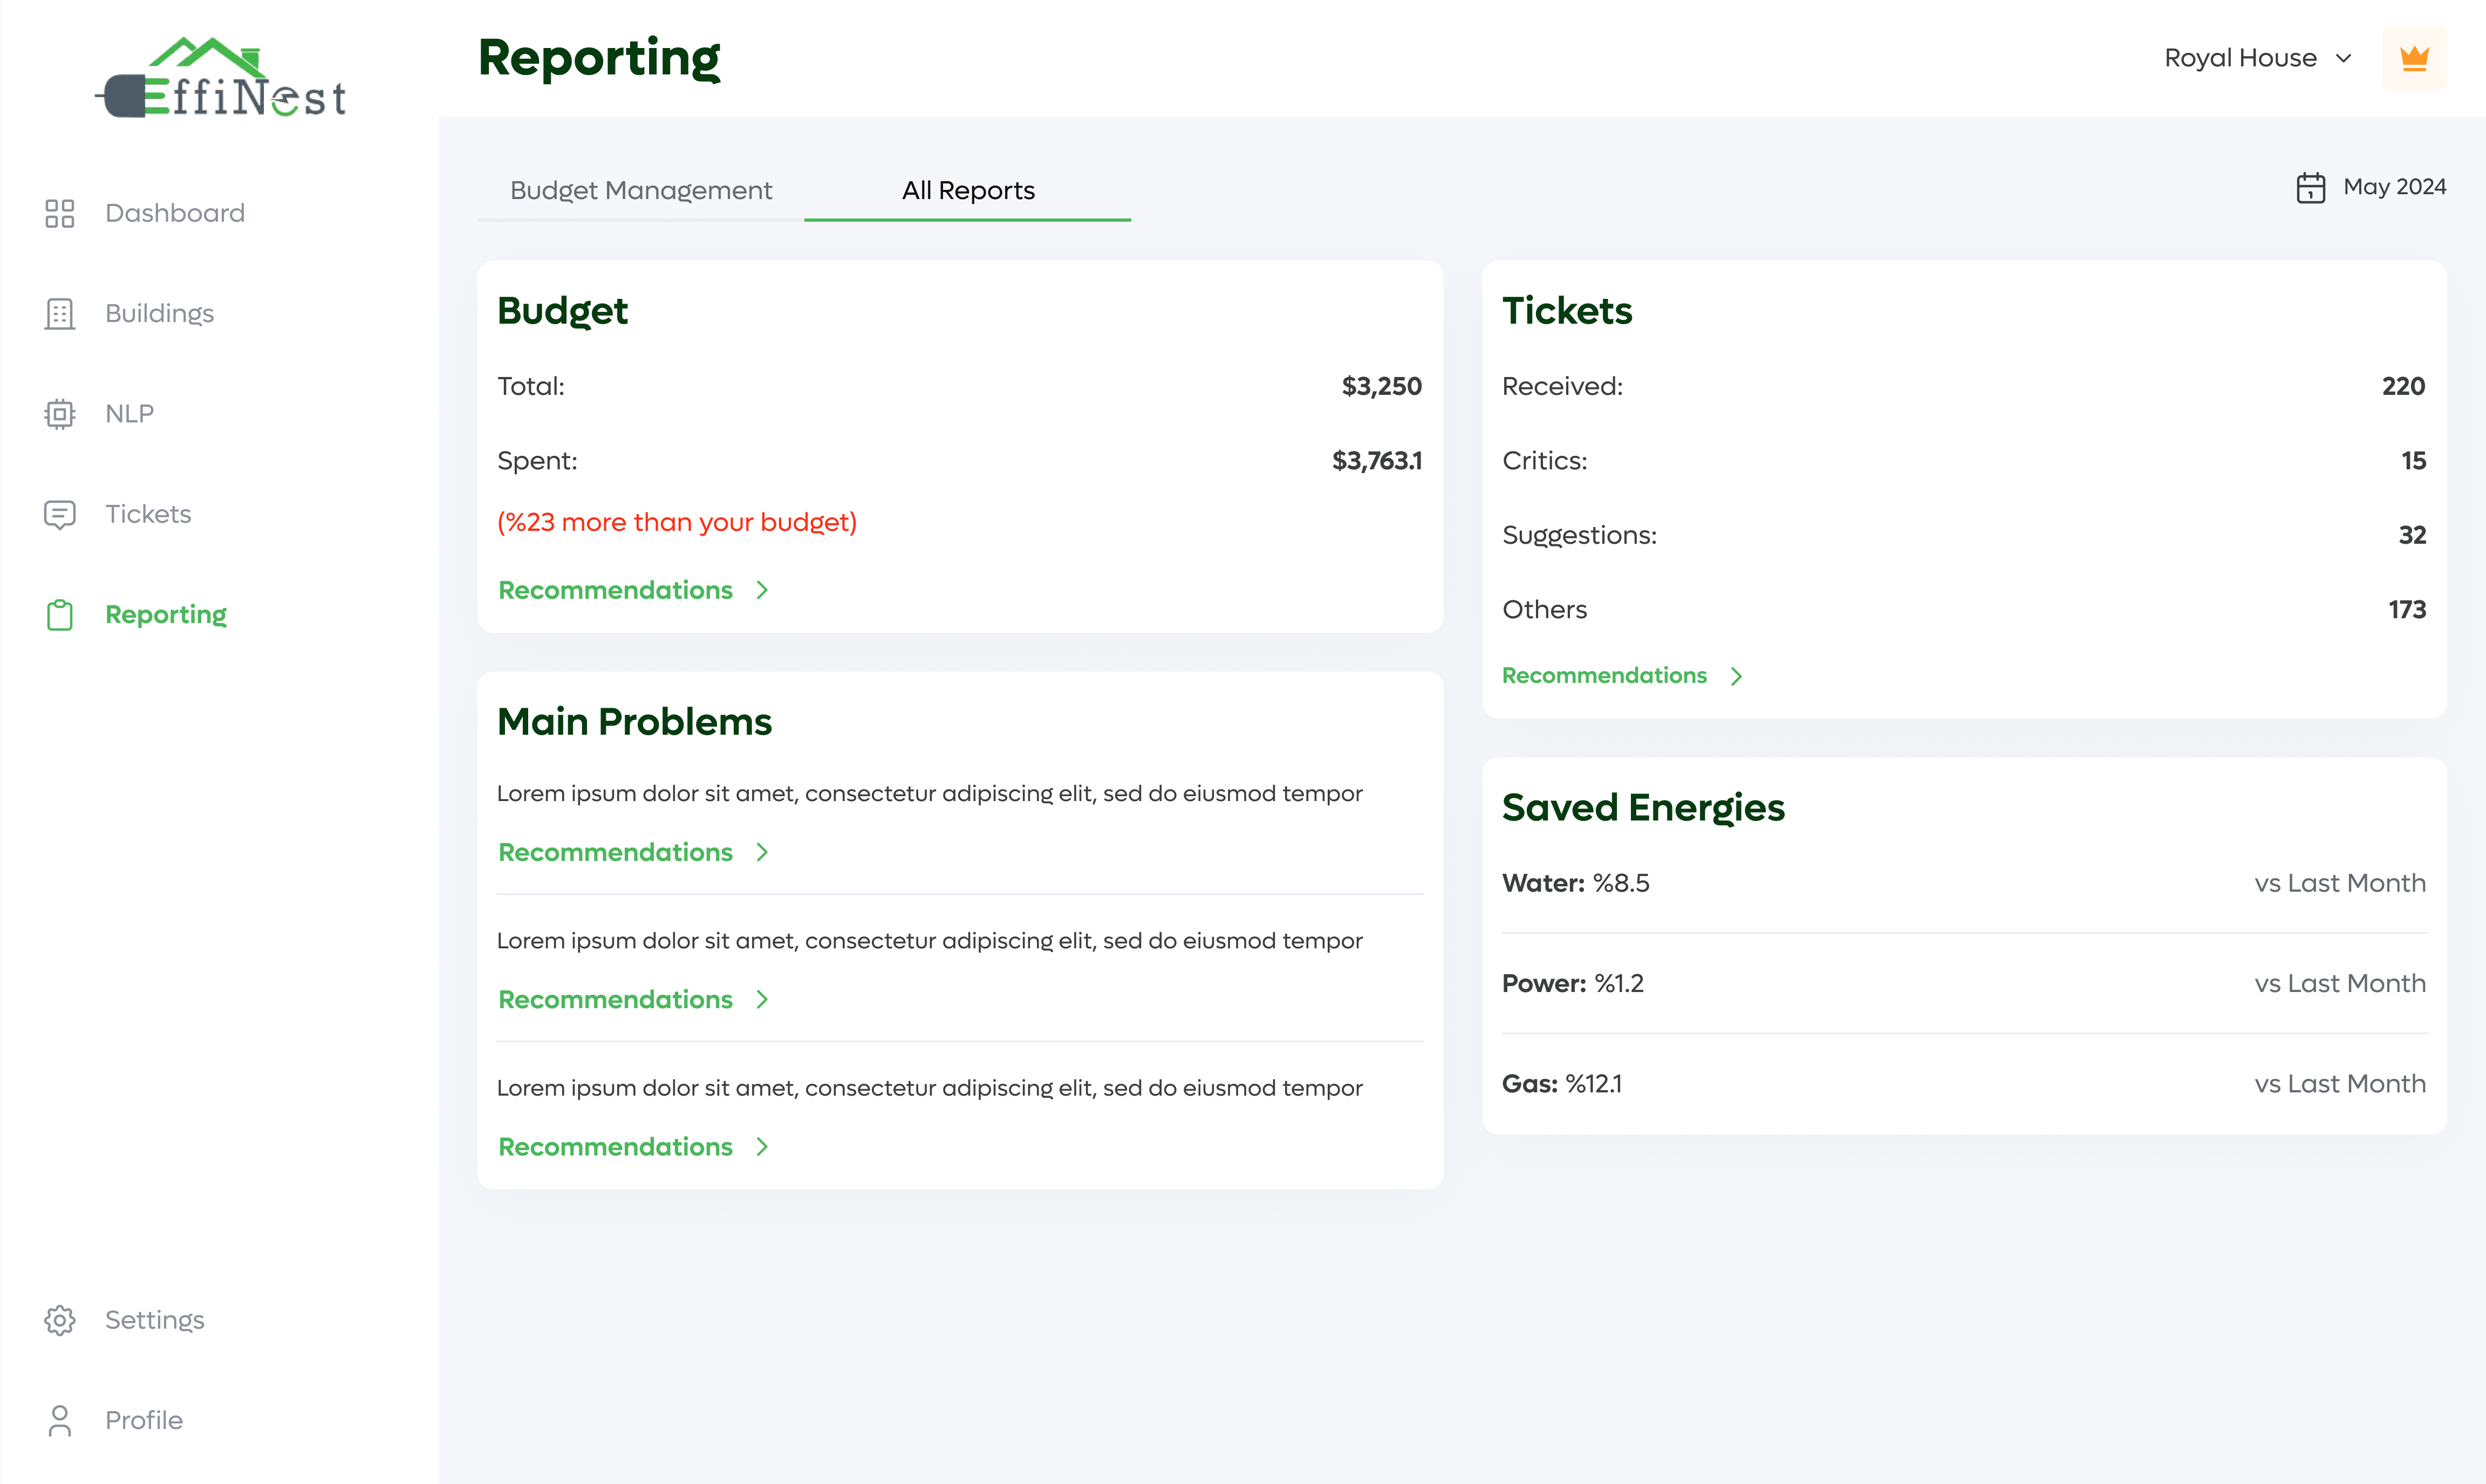
Task: Open the Buildings icon in the sidebar
Action: [60, 314]
